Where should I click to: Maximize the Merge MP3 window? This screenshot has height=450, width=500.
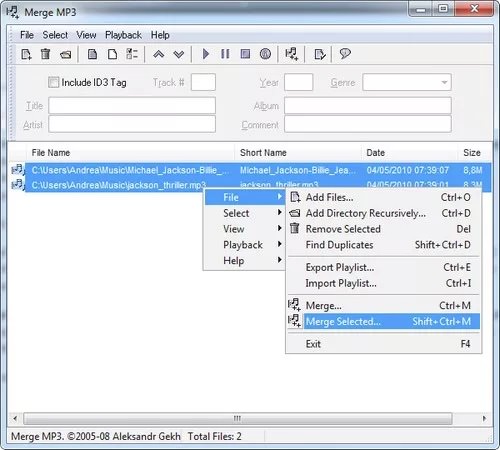click(443, 9)
